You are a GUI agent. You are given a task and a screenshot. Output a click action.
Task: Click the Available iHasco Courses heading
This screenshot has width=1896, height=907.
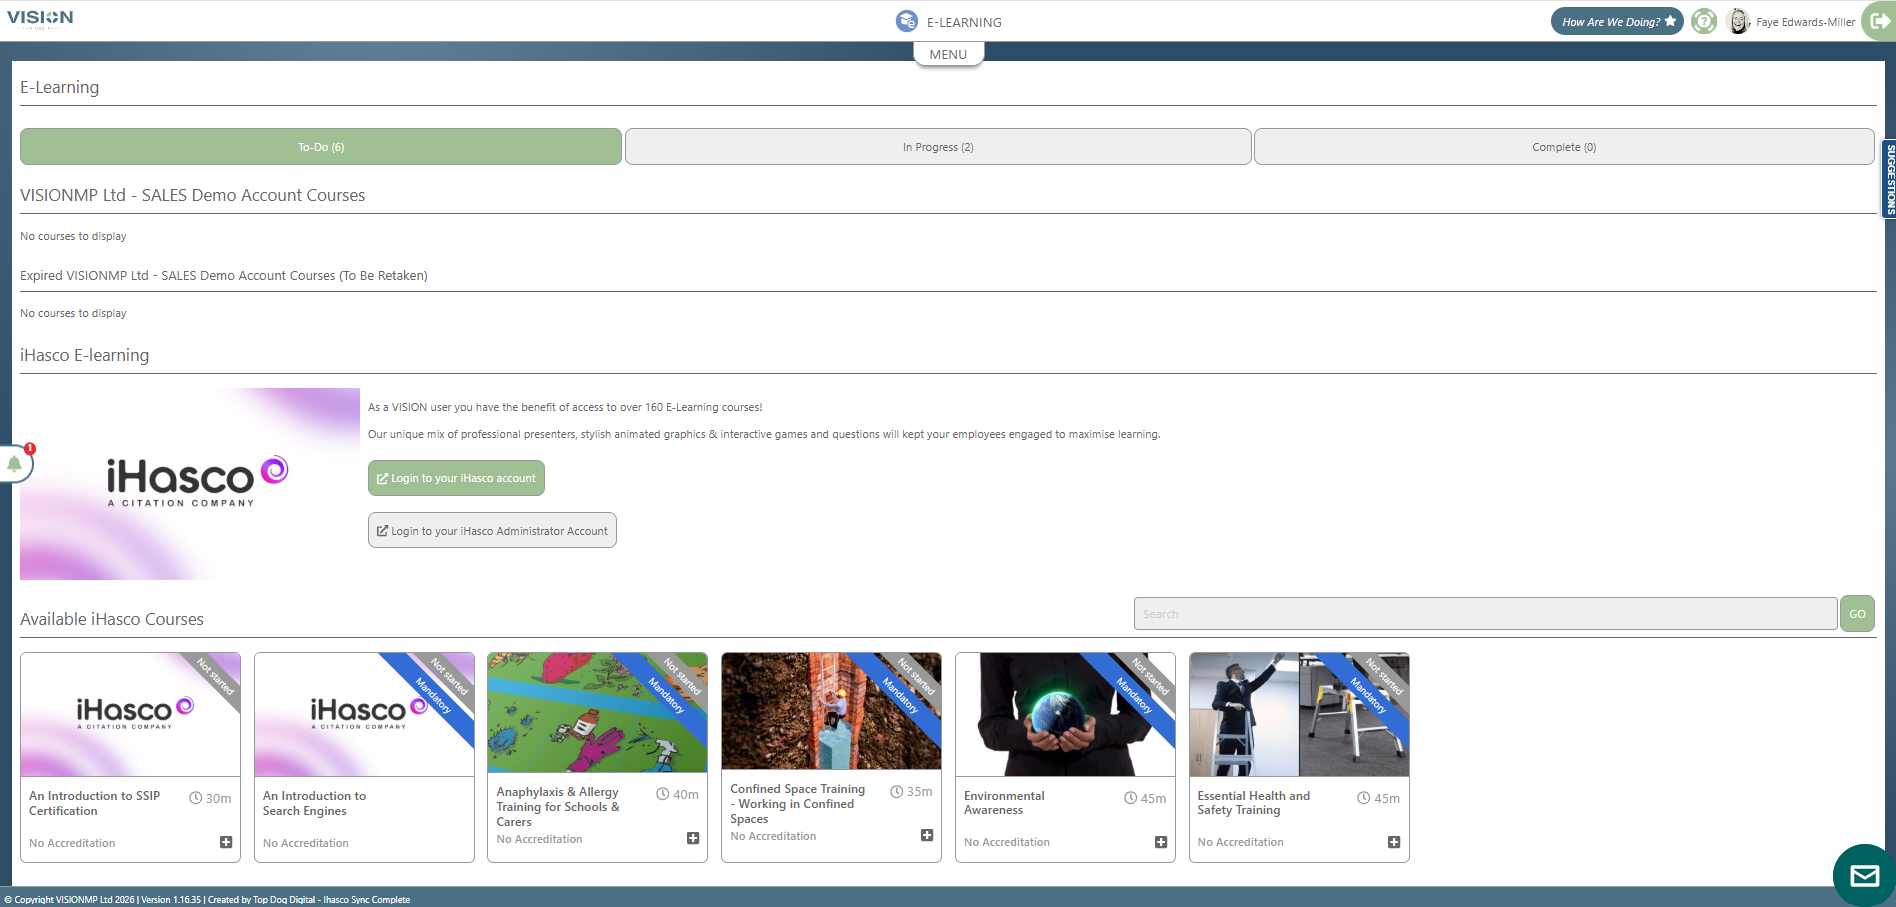[x=112, y=619]
